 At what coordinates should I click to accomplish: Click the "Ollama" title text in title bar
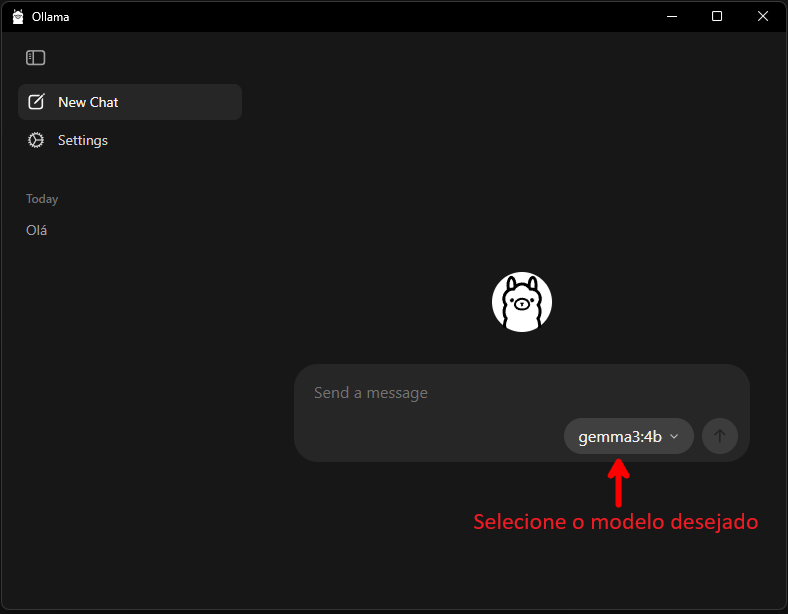coord(51,16)
